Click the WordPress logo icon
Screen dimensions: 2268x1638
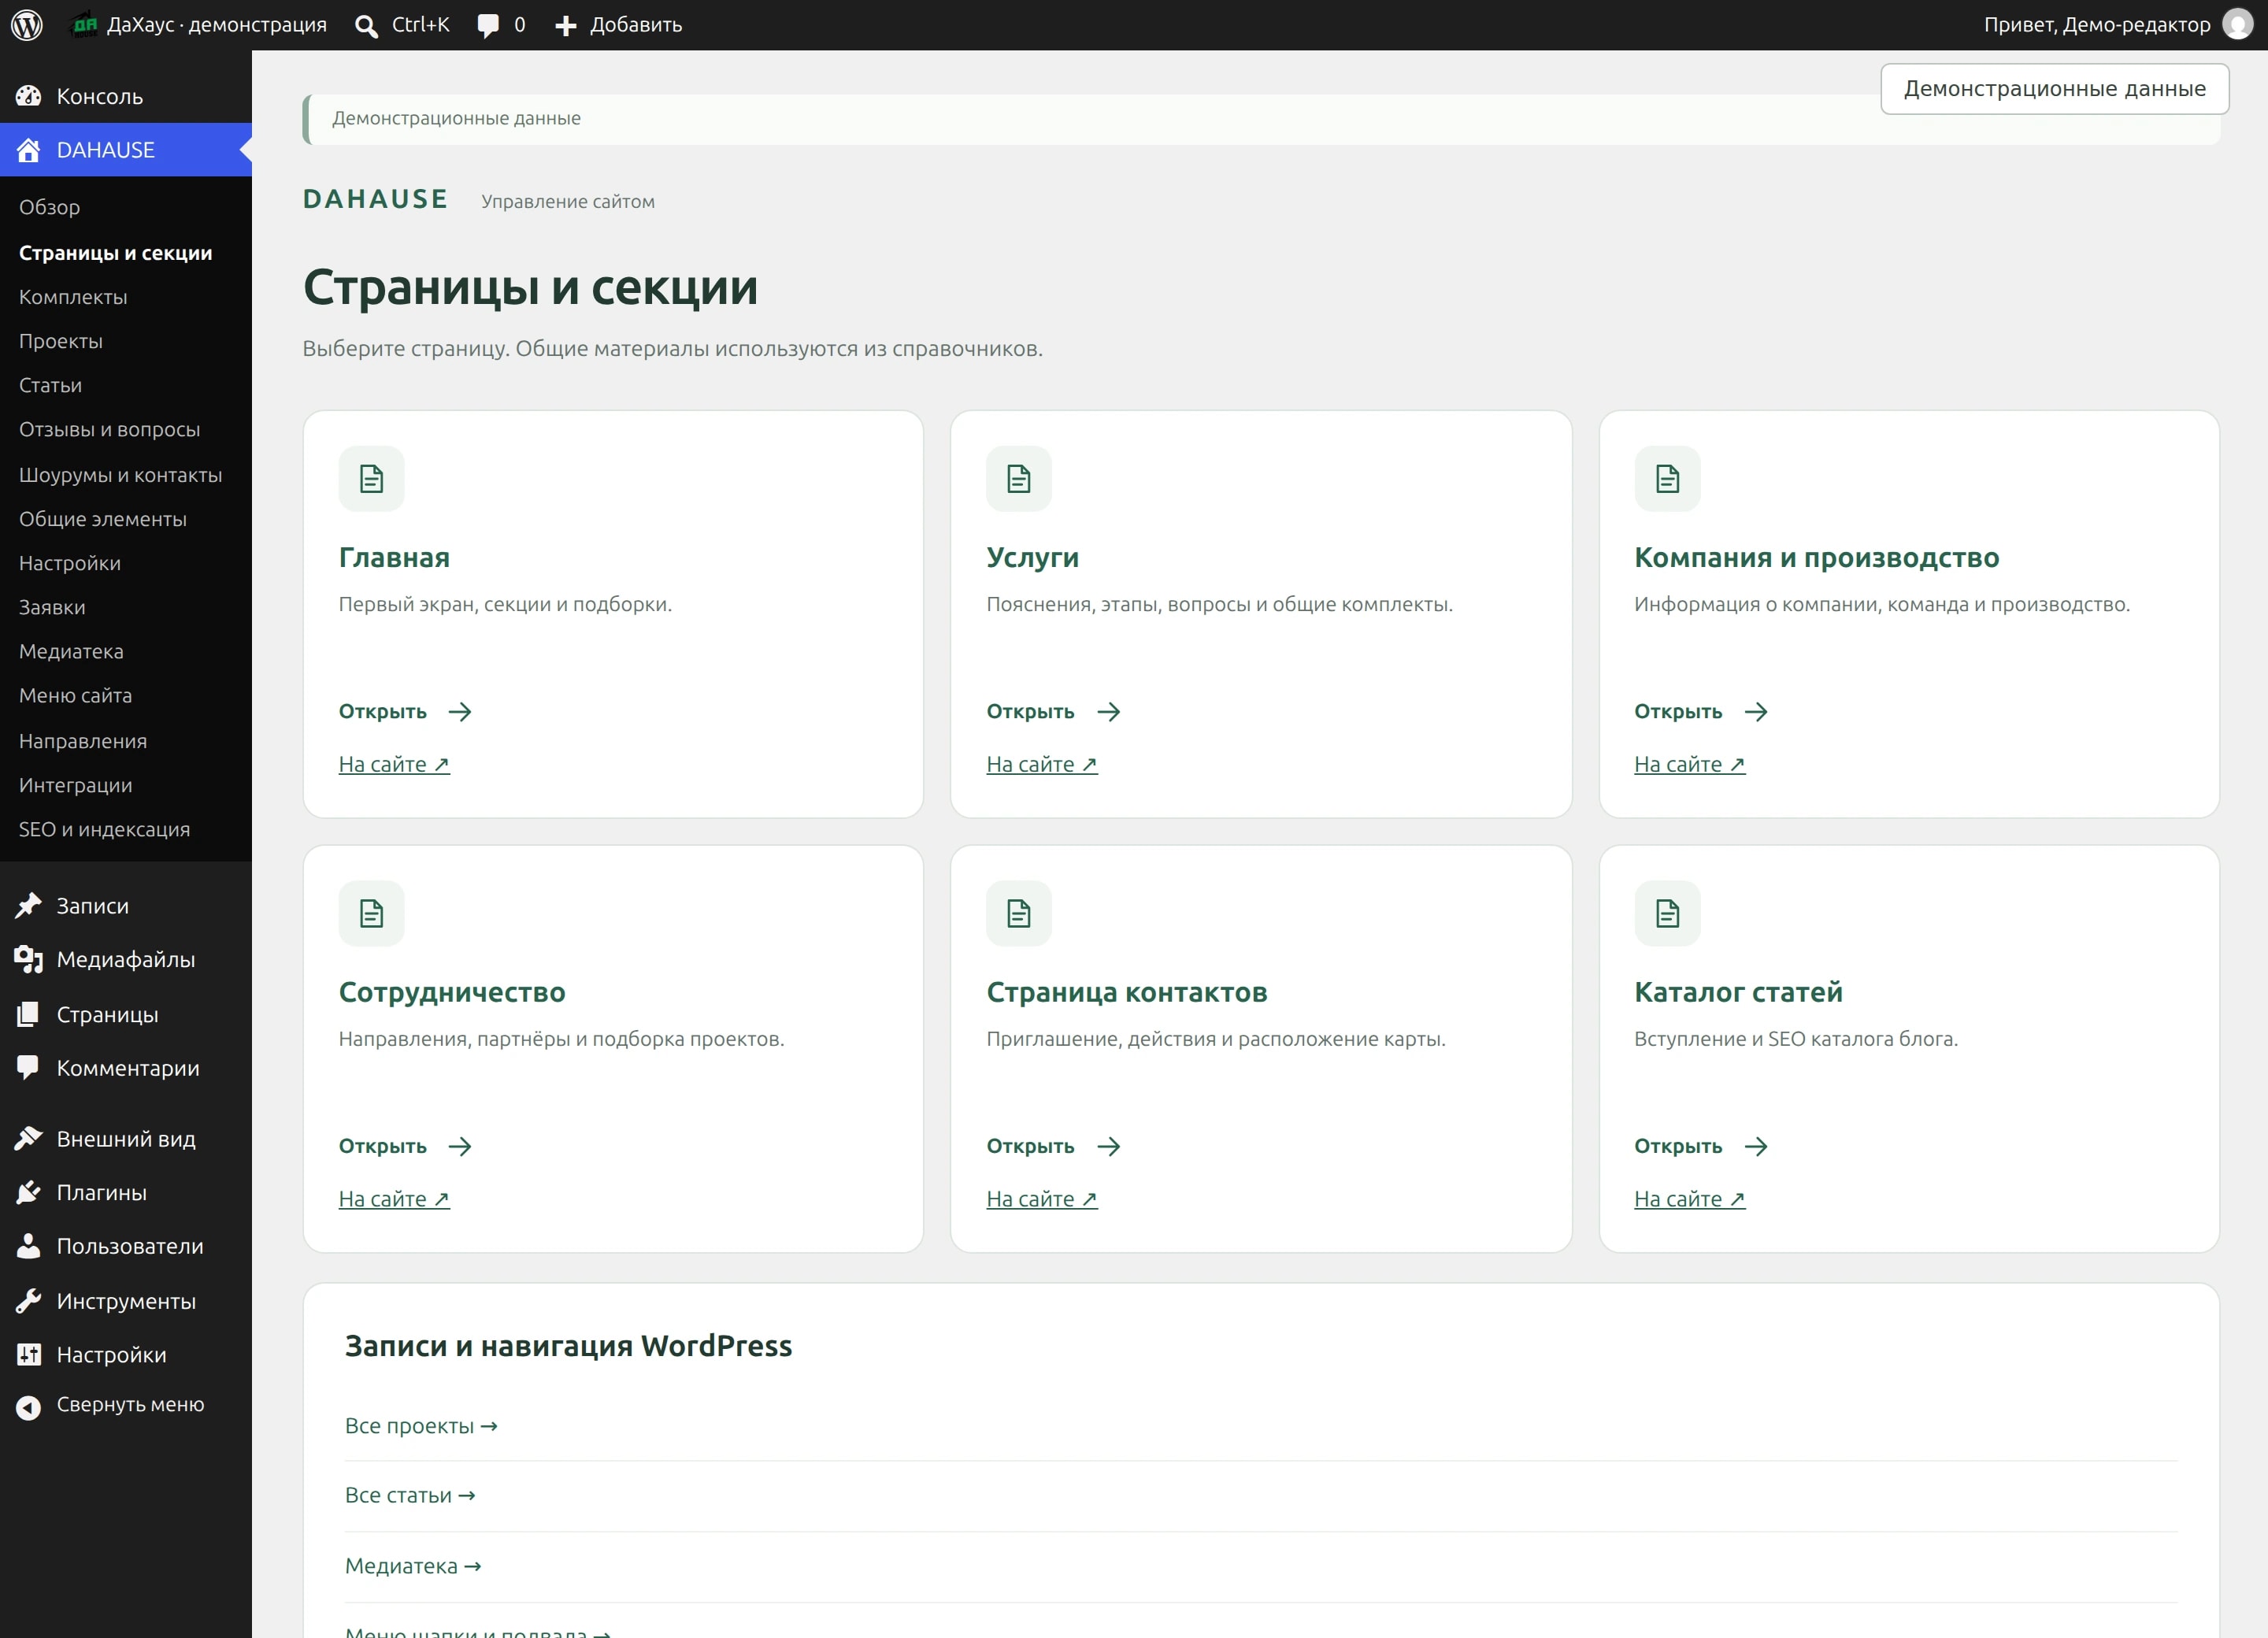pos(27,25)
